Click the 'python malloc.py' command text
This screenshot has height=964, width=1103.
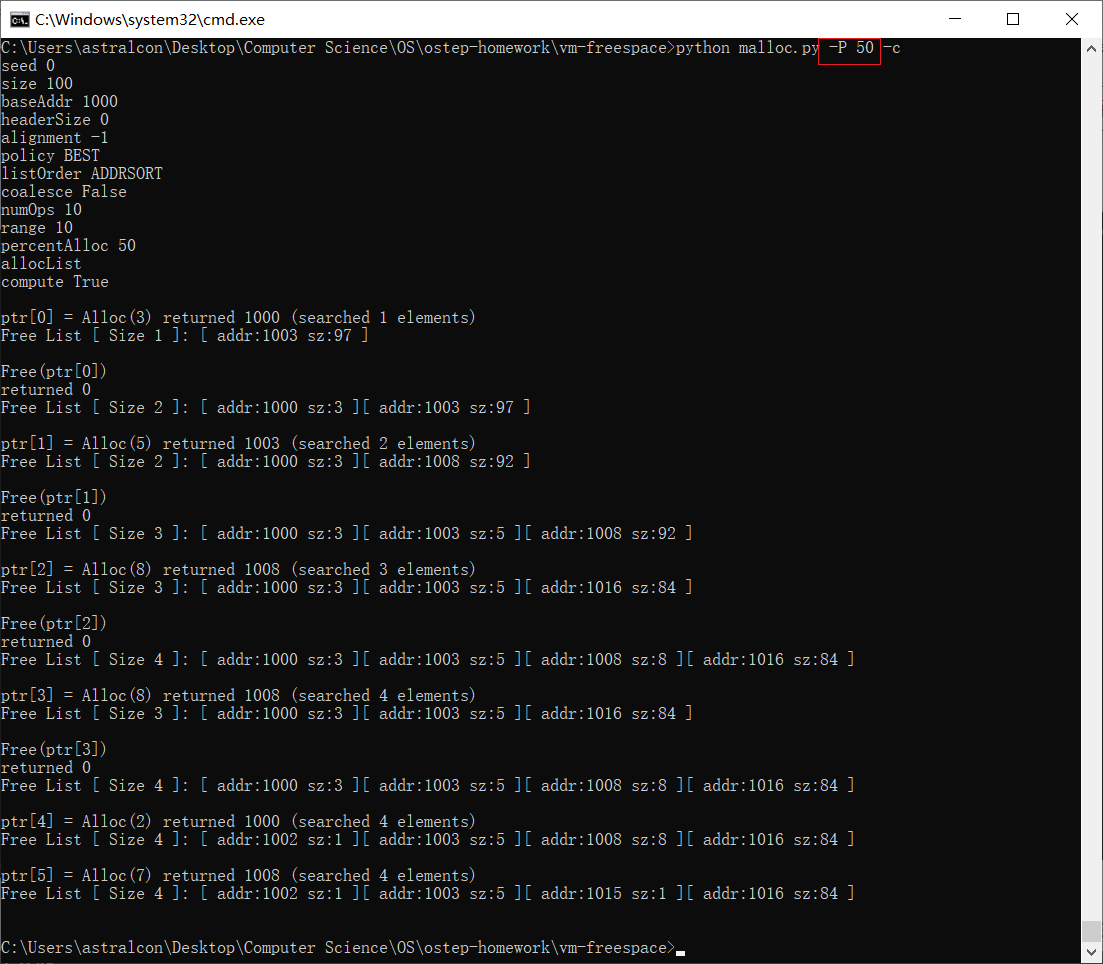click(747, 48)
